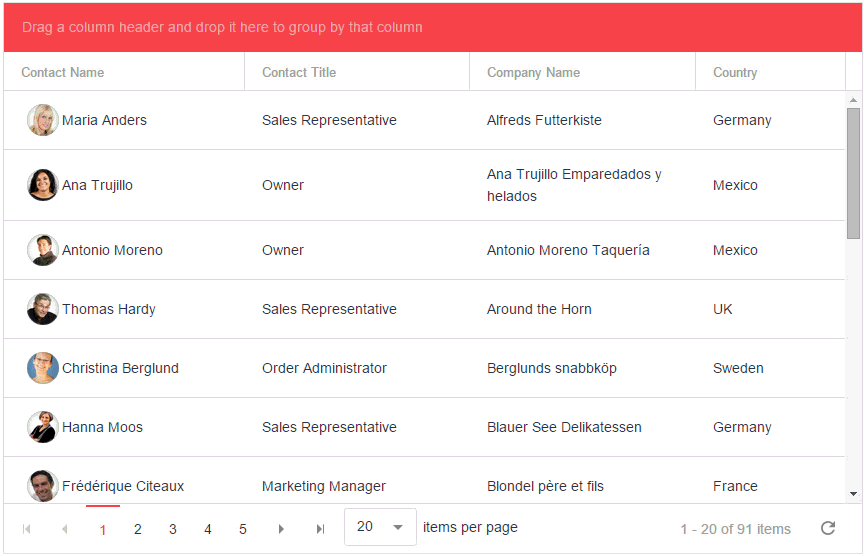Go to the previous page arrow
Image resolution: width=864 pixels, height=556 pixels.
tap(65, 529)
